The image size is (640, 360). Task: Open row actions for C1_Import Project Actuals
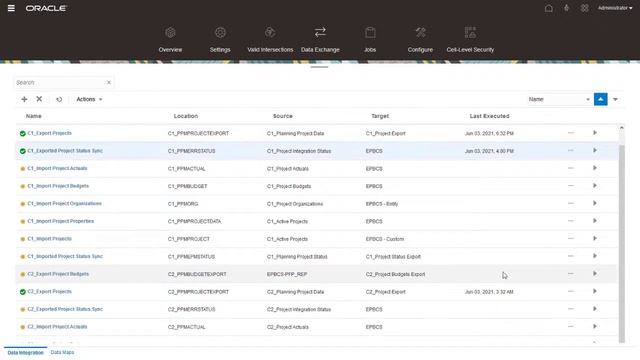[571, 168]
